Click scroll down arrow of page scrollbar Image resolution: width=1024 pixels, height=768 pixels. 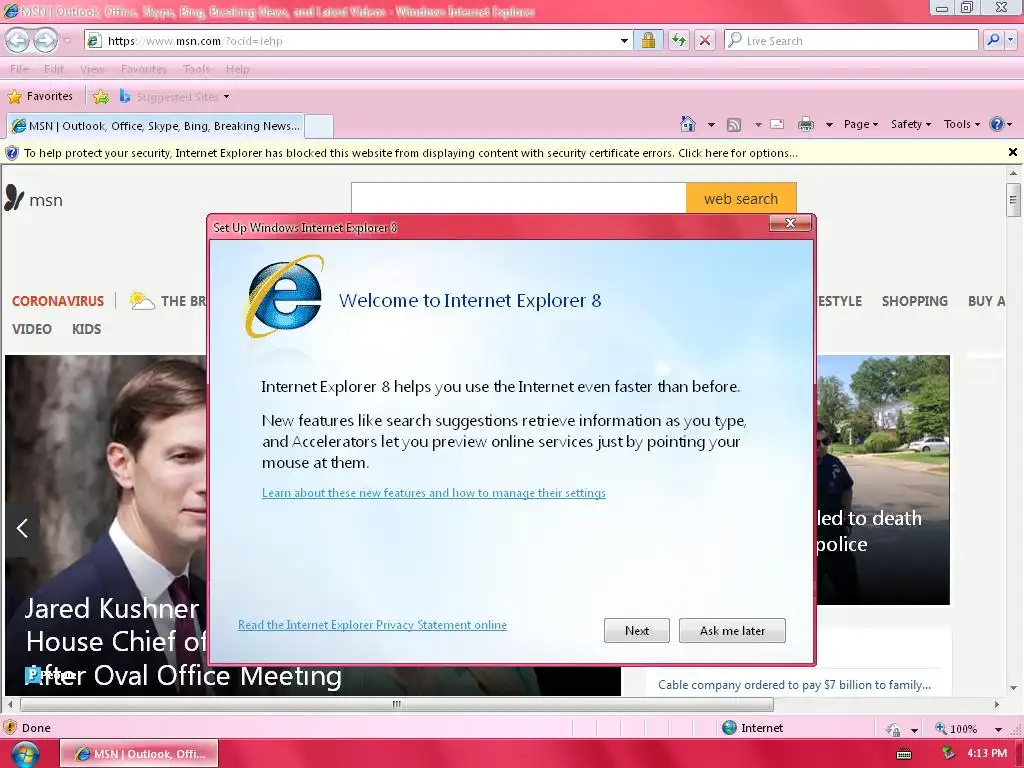[x=1013, y=688]
